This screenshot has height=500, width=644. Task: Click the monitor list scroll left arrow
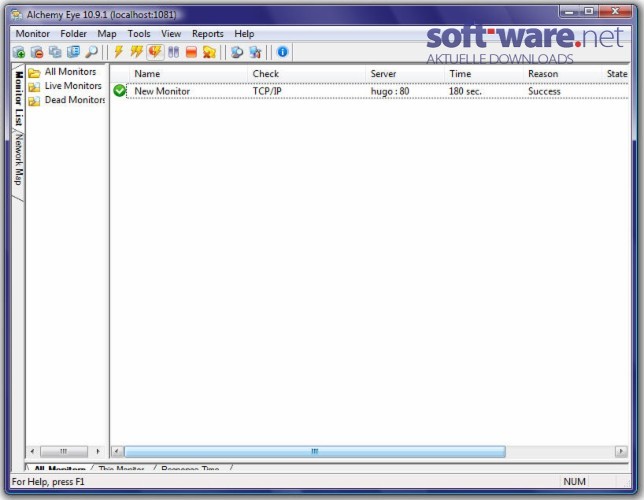coord(117,452)
